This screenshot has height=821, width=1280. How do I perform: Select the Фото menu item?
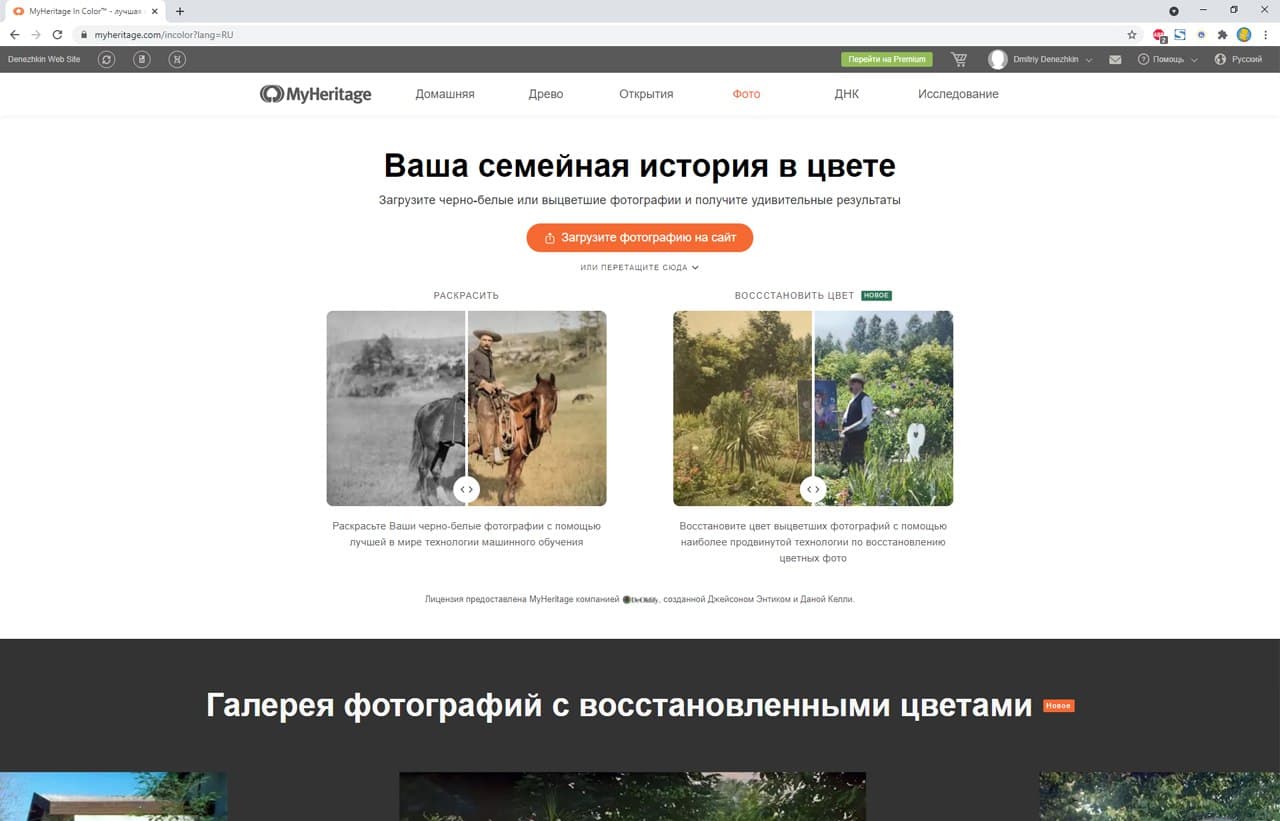coord(746,94)
